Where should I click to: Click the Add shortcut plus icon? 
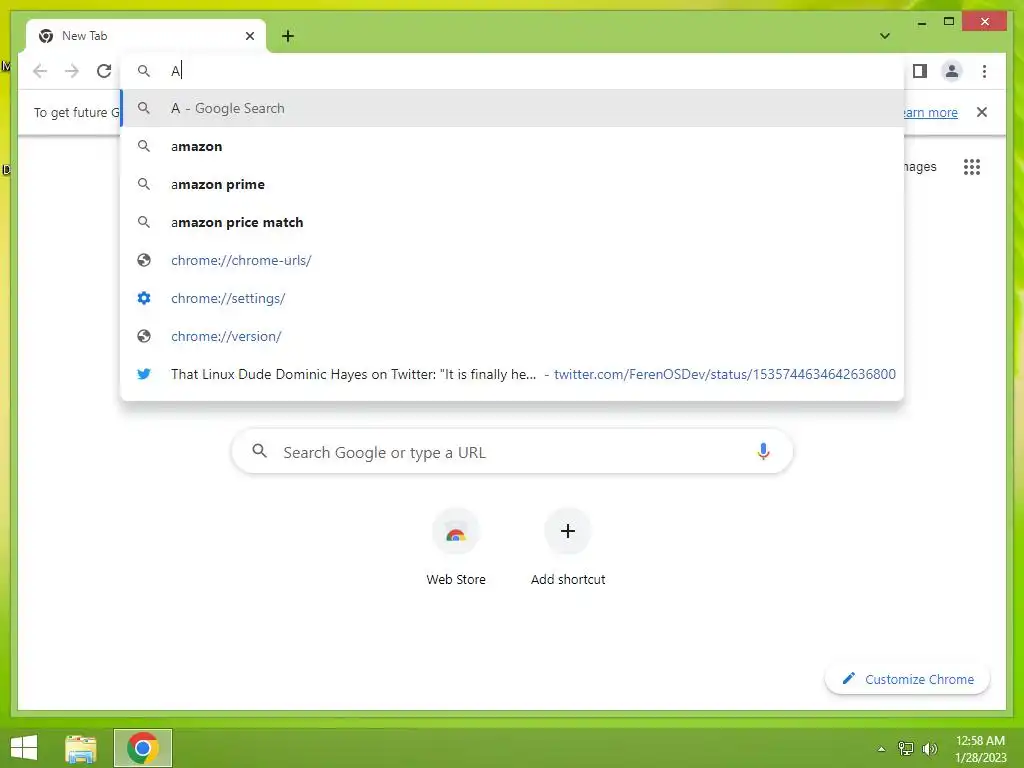568,531
